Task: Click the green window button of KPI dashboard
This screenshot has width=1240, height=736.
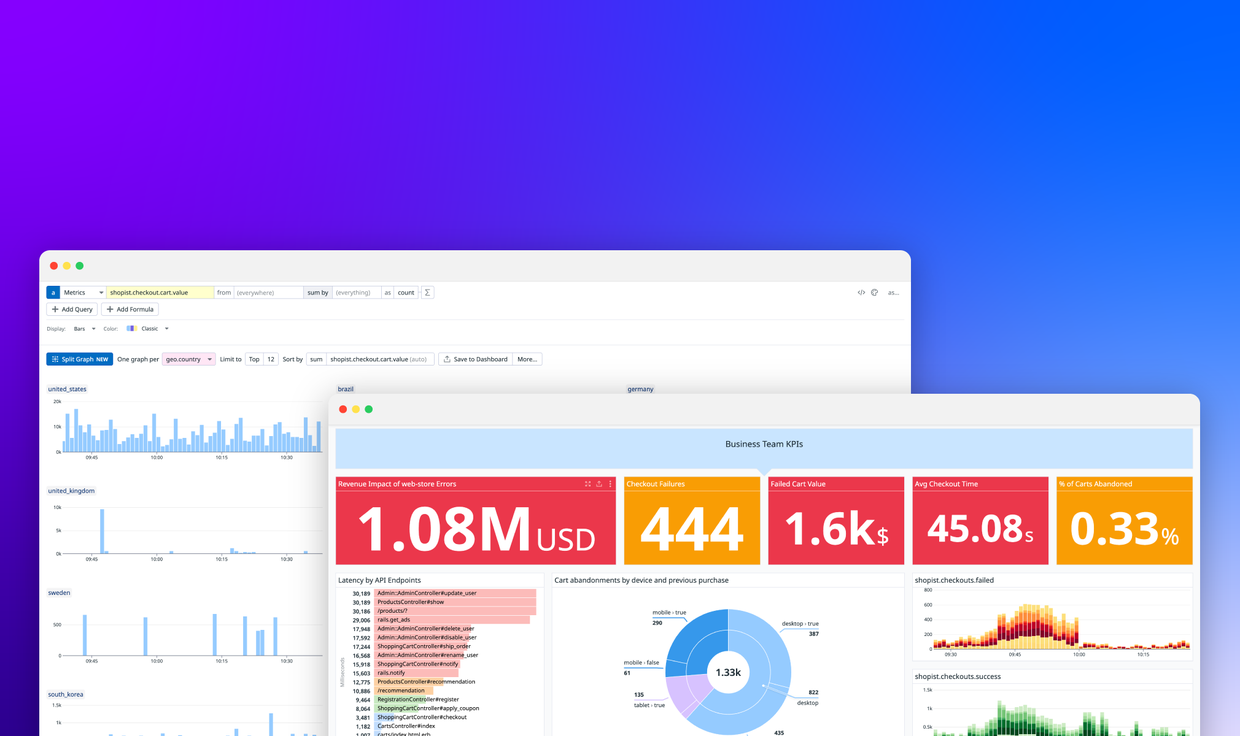Action: (x=369, y=409)
